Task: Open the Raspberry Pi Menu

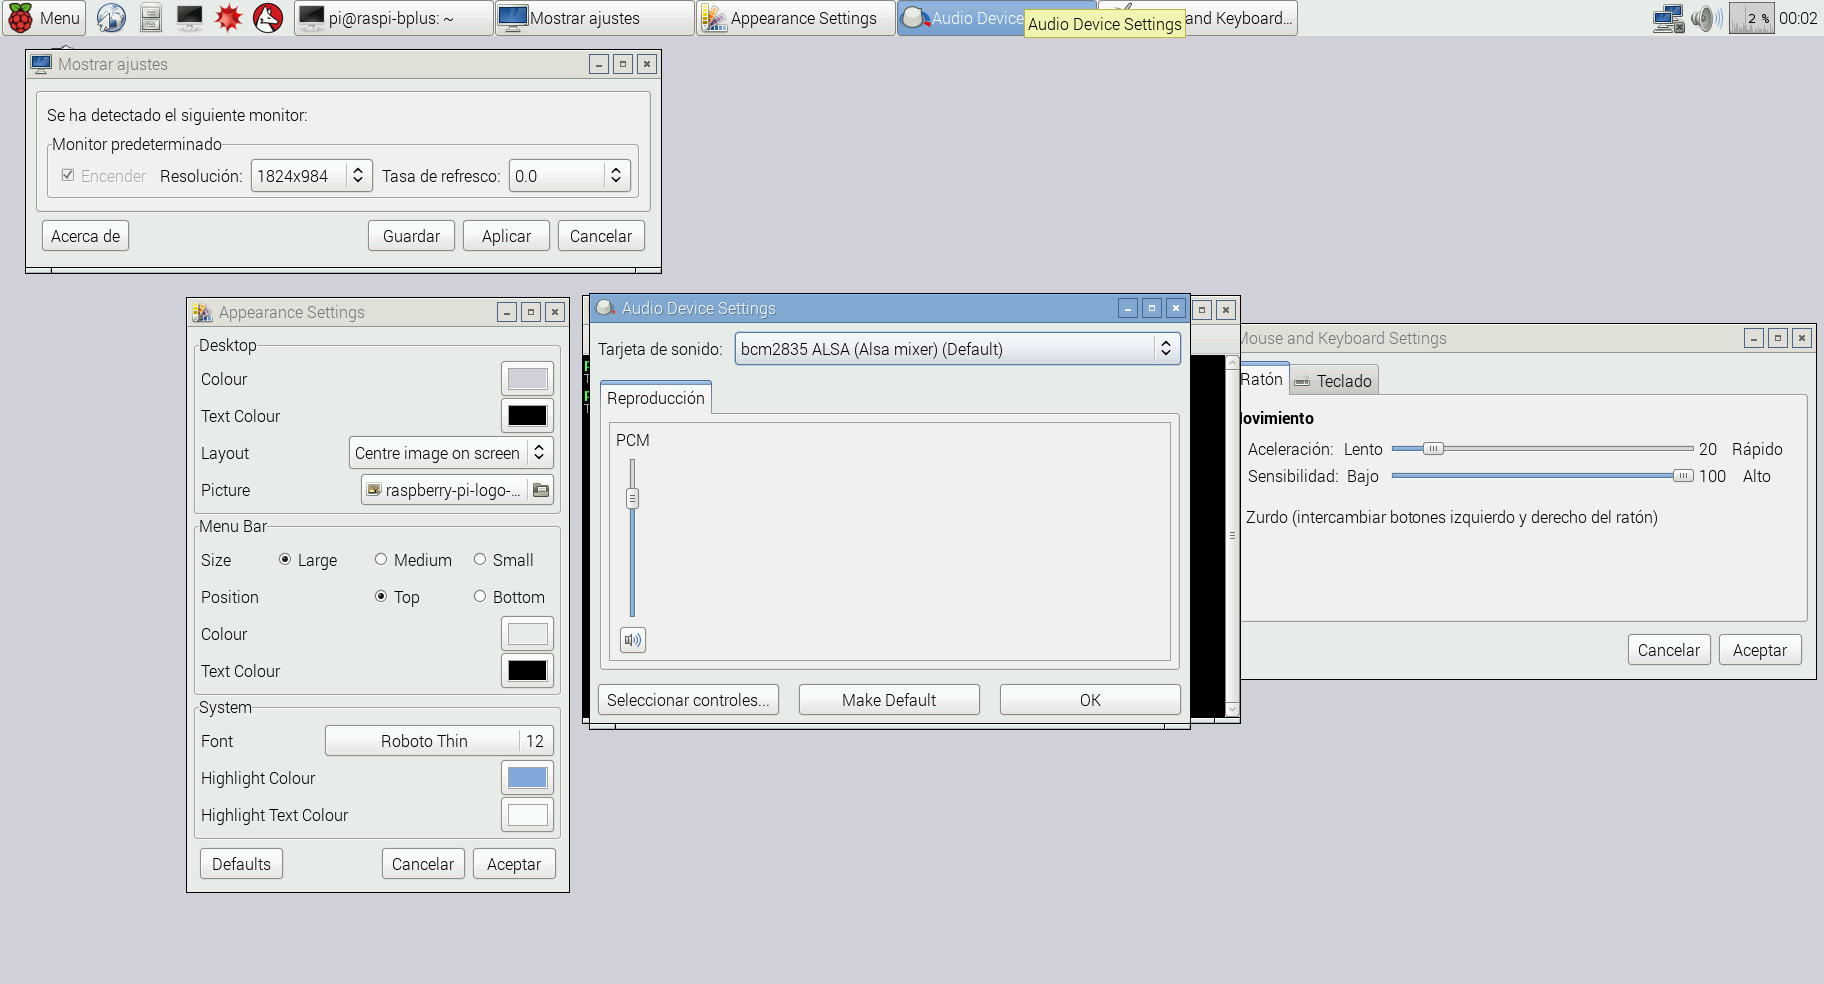Action: (x=45, y=18)
